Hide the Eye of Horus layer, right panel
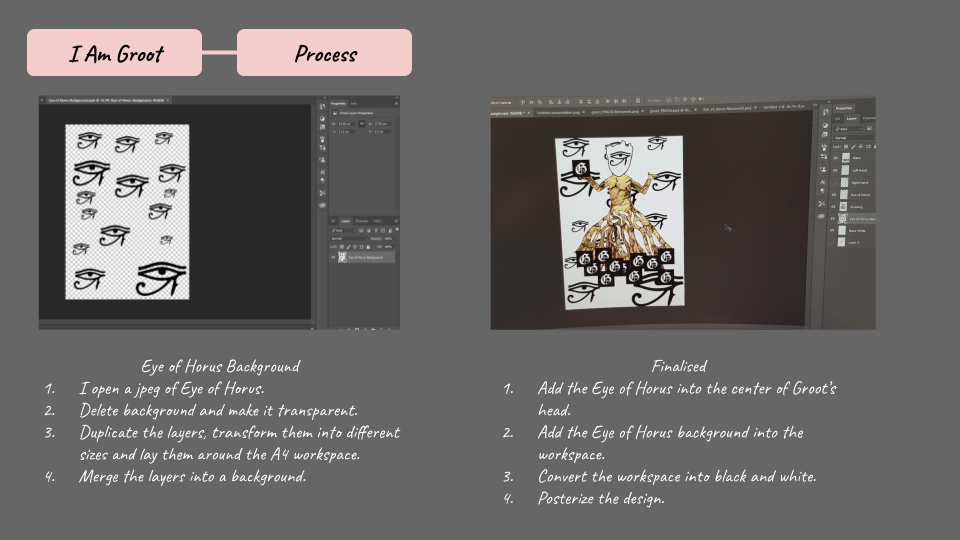960x540 pixels. click(x=834, y=195)
